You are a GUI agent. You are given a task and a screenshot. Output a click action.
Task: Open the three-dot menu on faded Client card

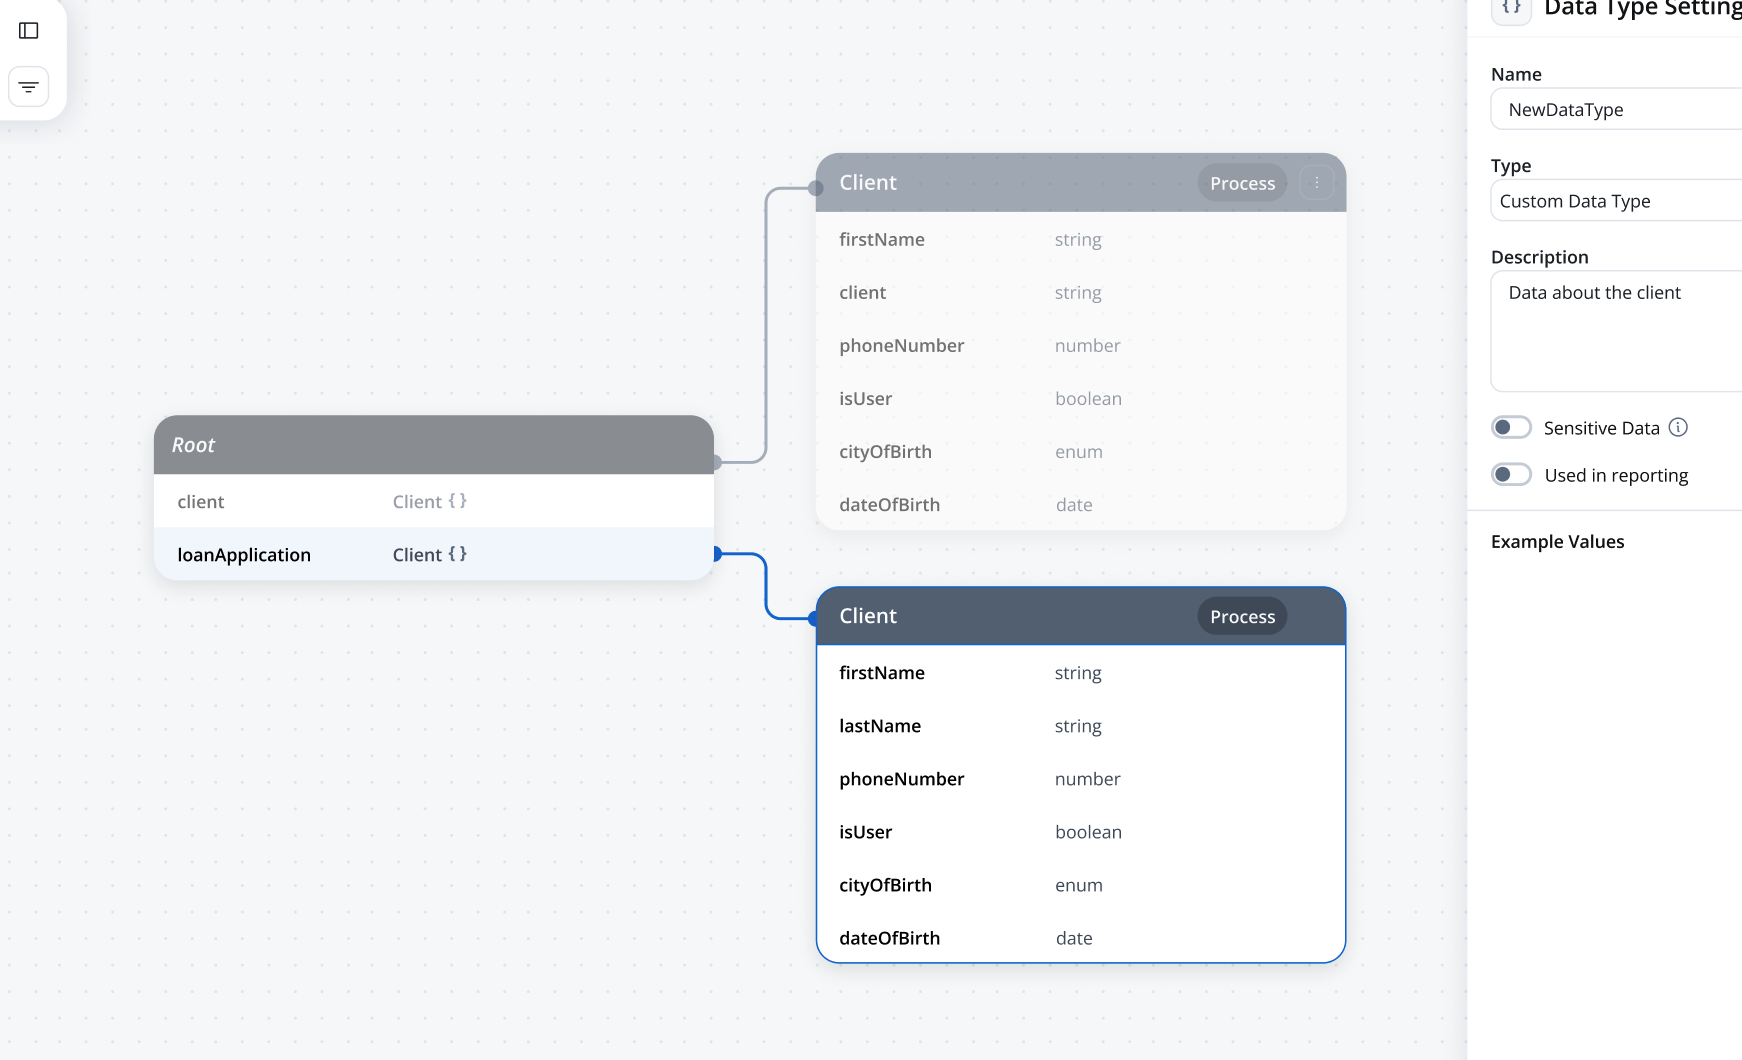1317,183
